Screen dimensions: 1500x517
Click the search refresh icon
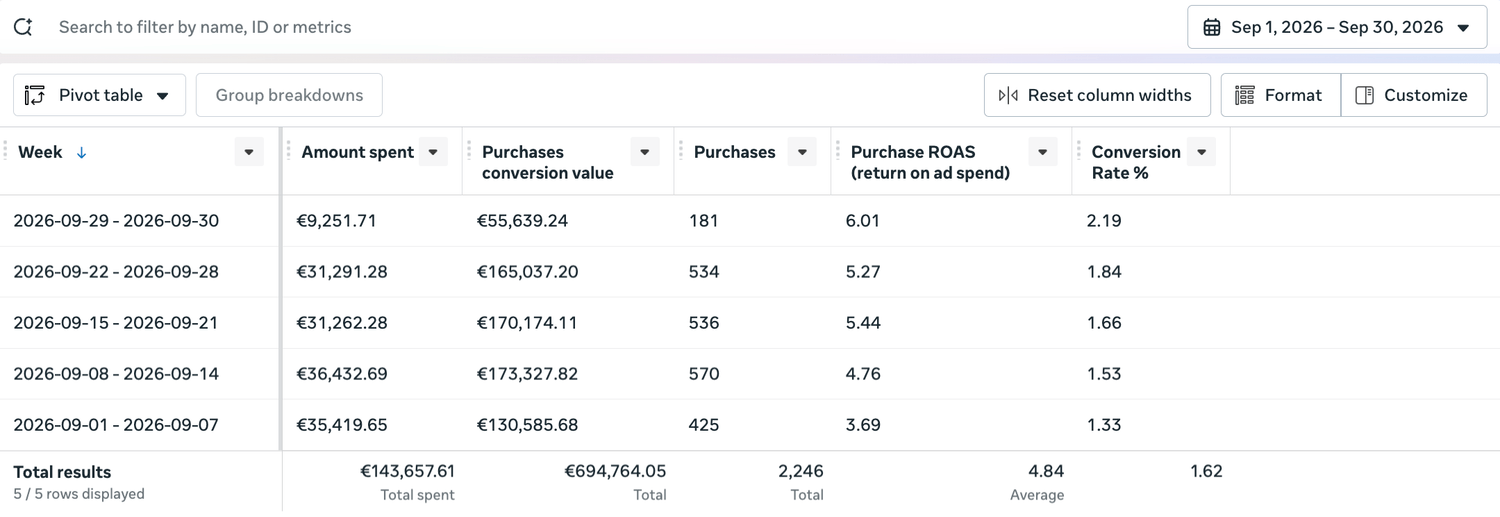point(23,27)
